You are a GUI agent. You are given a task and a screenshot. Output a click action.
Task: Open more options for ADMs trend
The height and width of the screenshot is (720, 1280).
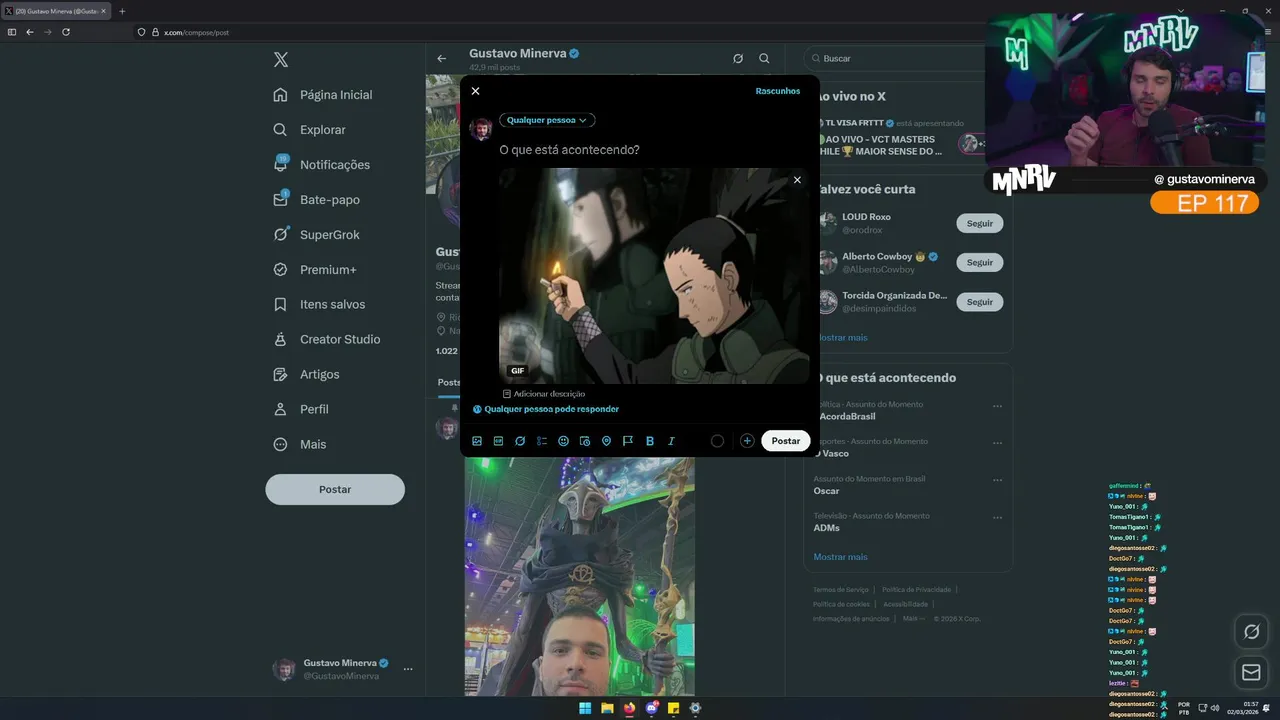tap(997, 517)
